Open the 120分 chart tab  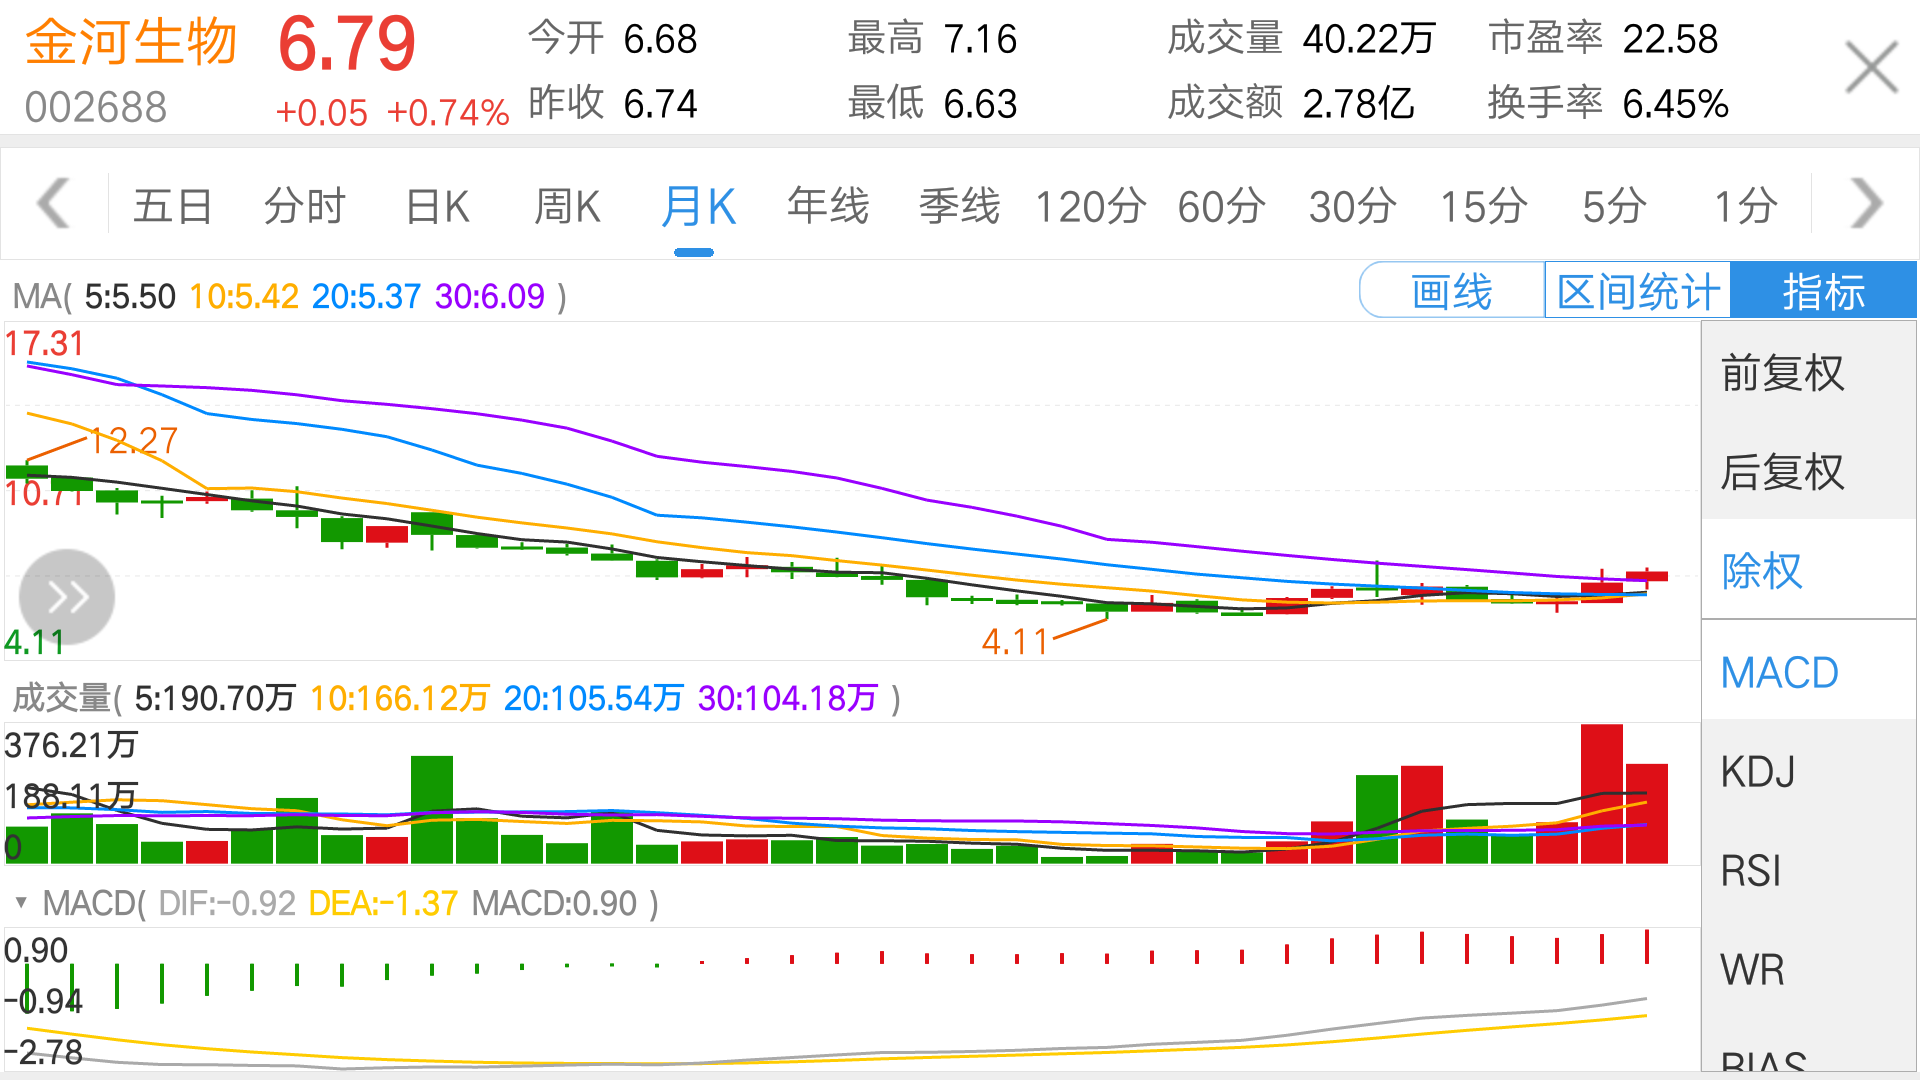(1090, 207)
